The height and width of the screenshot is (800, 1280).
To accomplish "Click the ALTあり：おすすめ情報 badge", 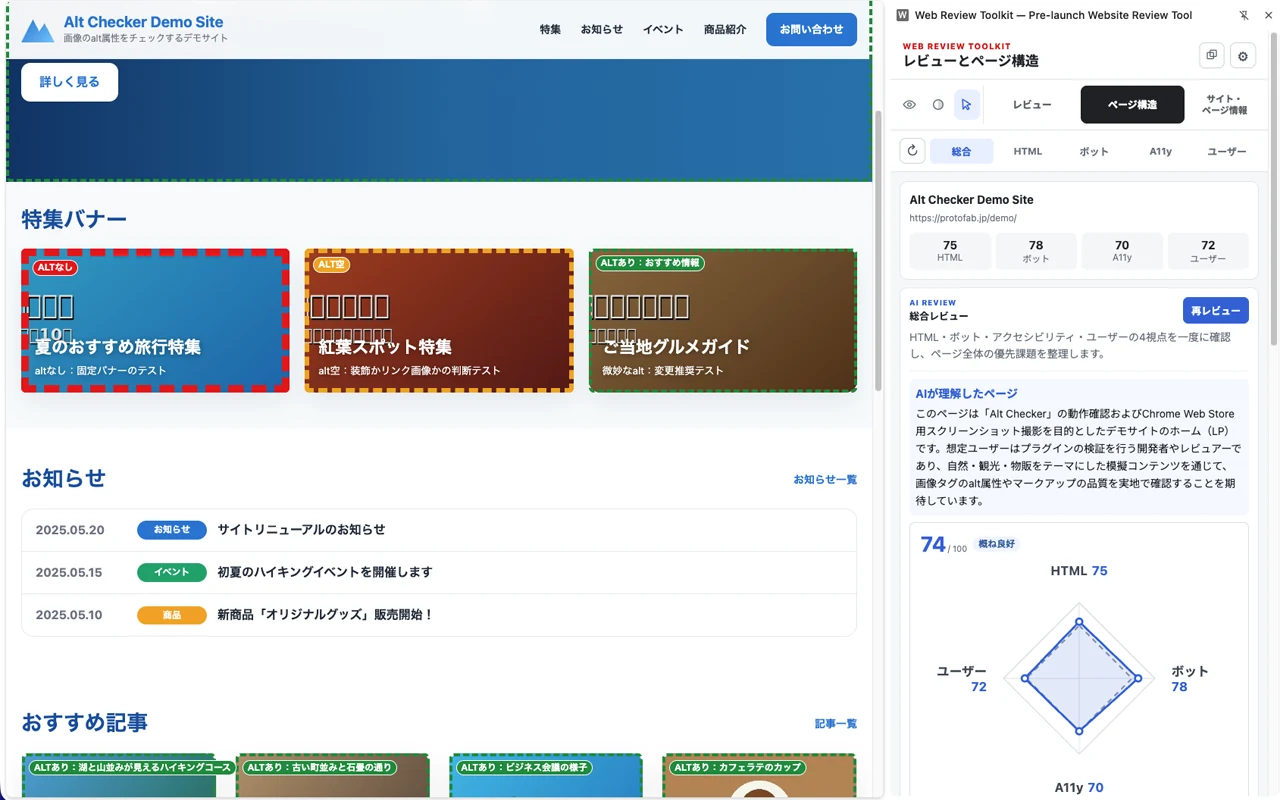I will coord(650,263).
